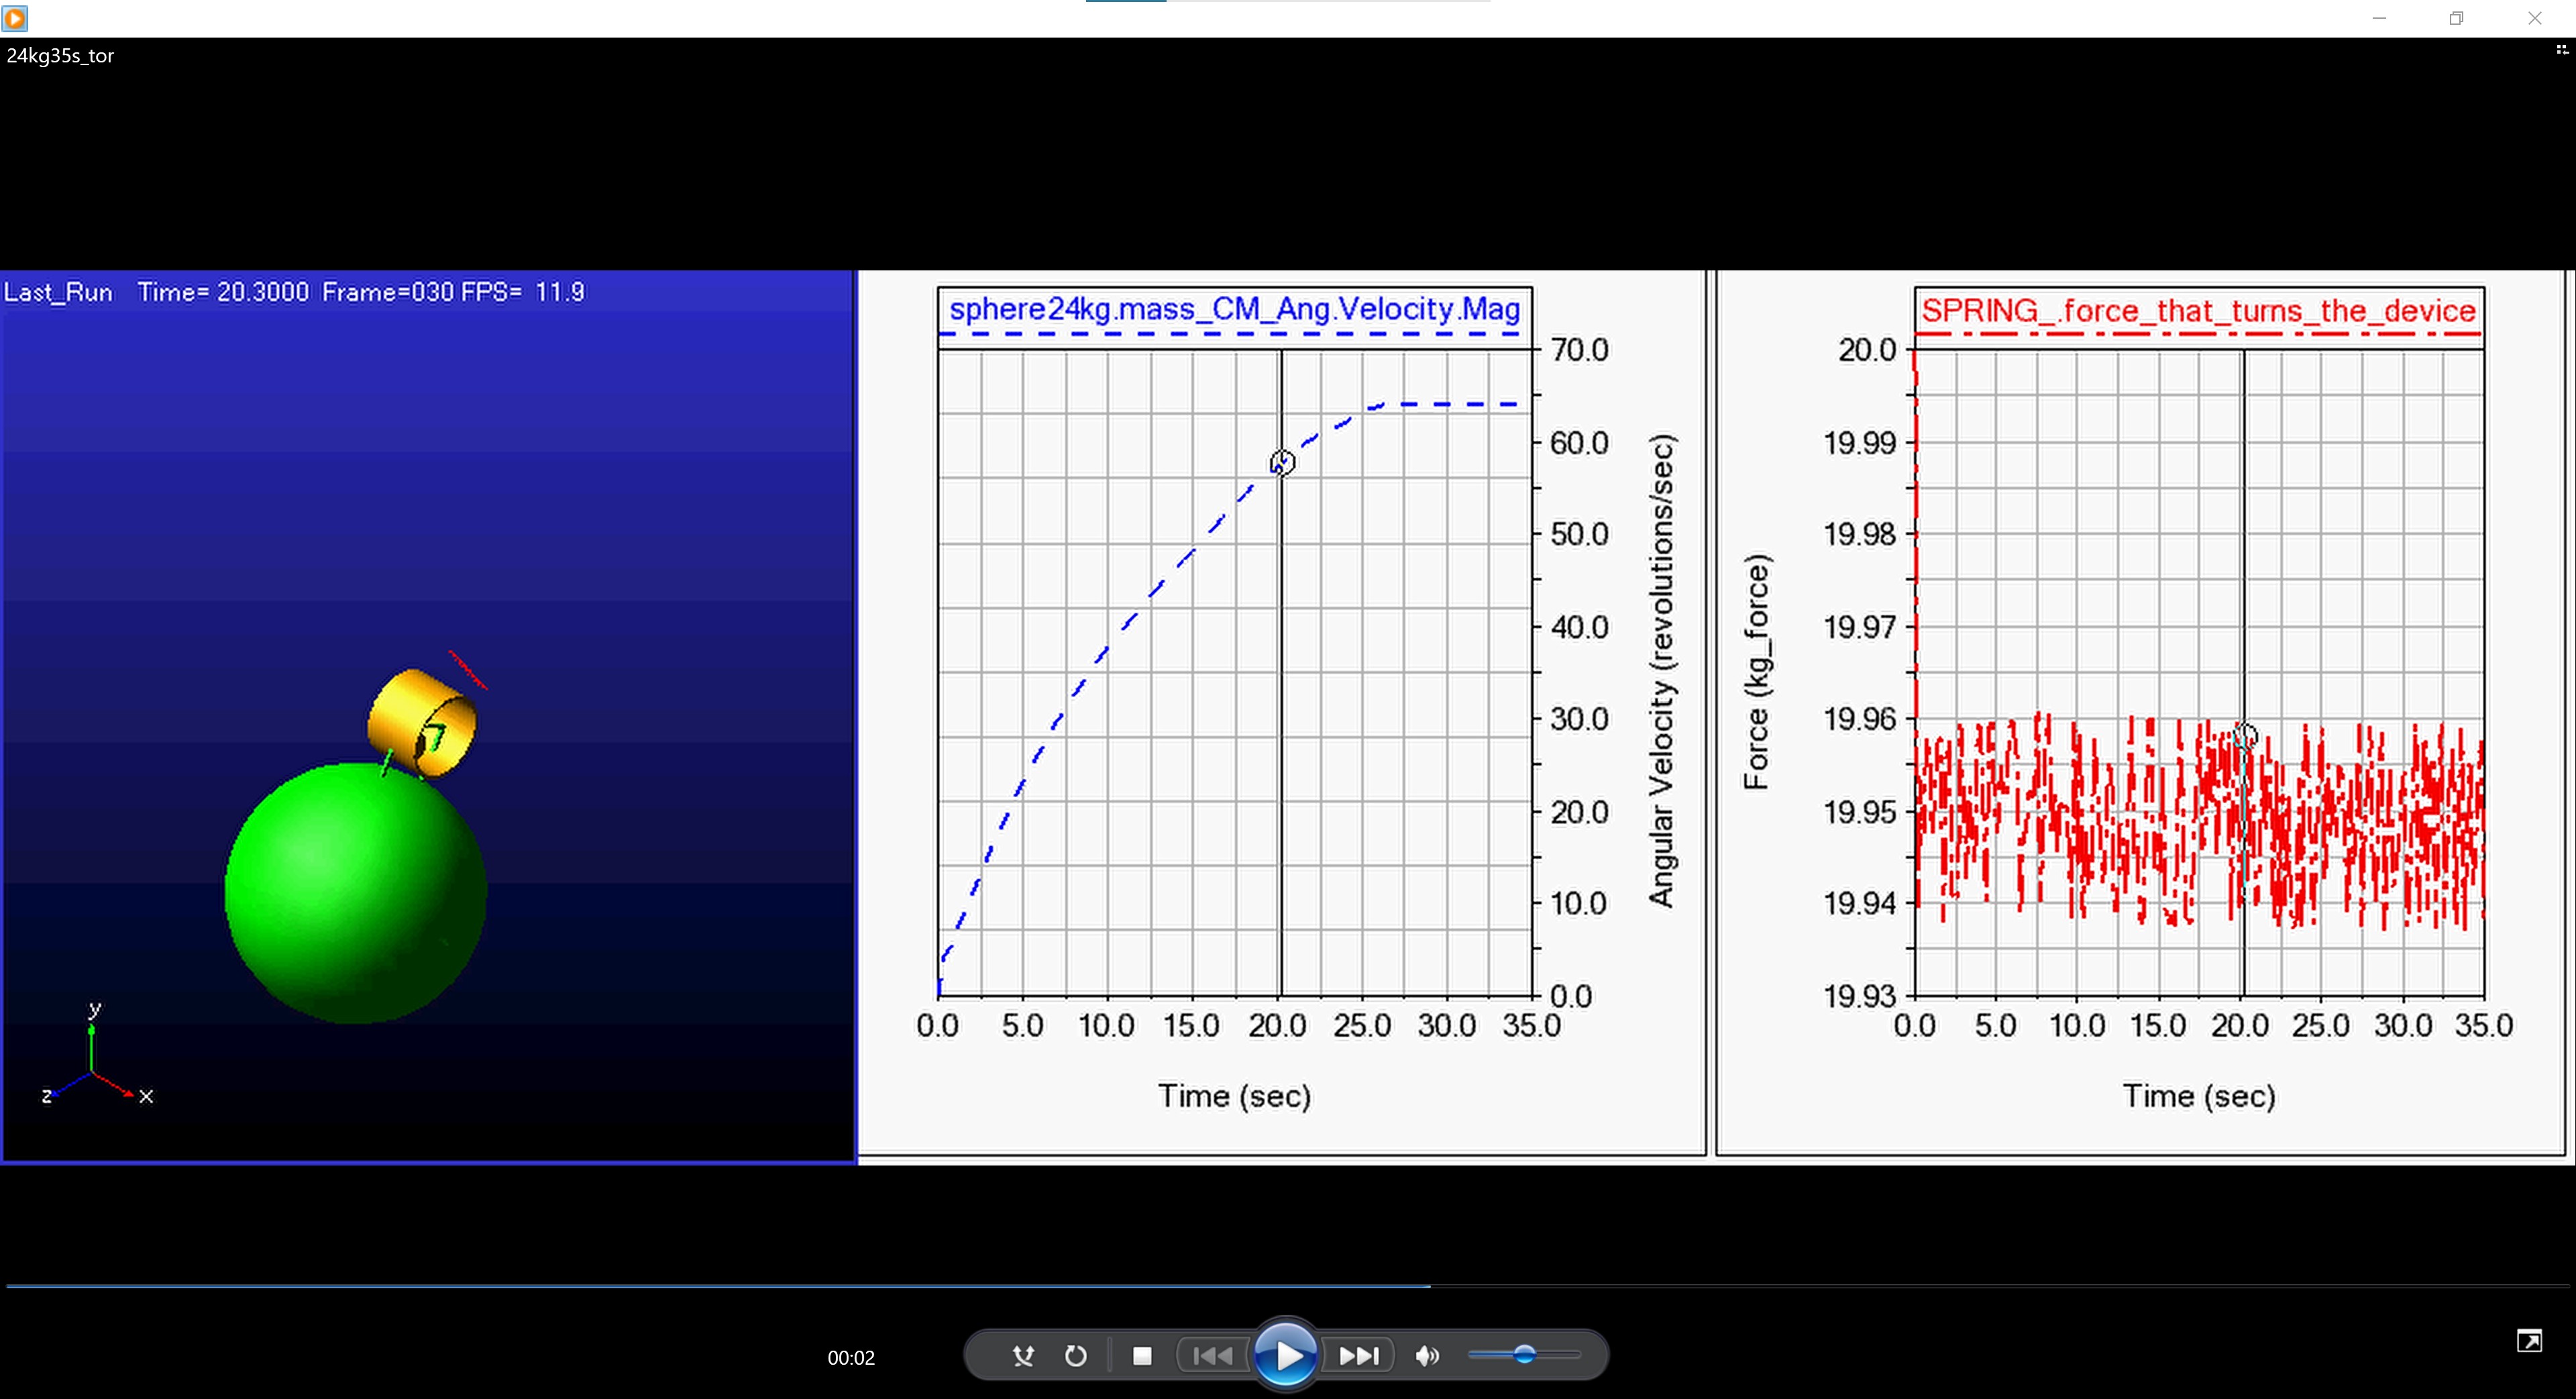The width and height of the screenshot is (2576, 1399).
Task: Skip to previous track
Action: click(1213, 1356)
